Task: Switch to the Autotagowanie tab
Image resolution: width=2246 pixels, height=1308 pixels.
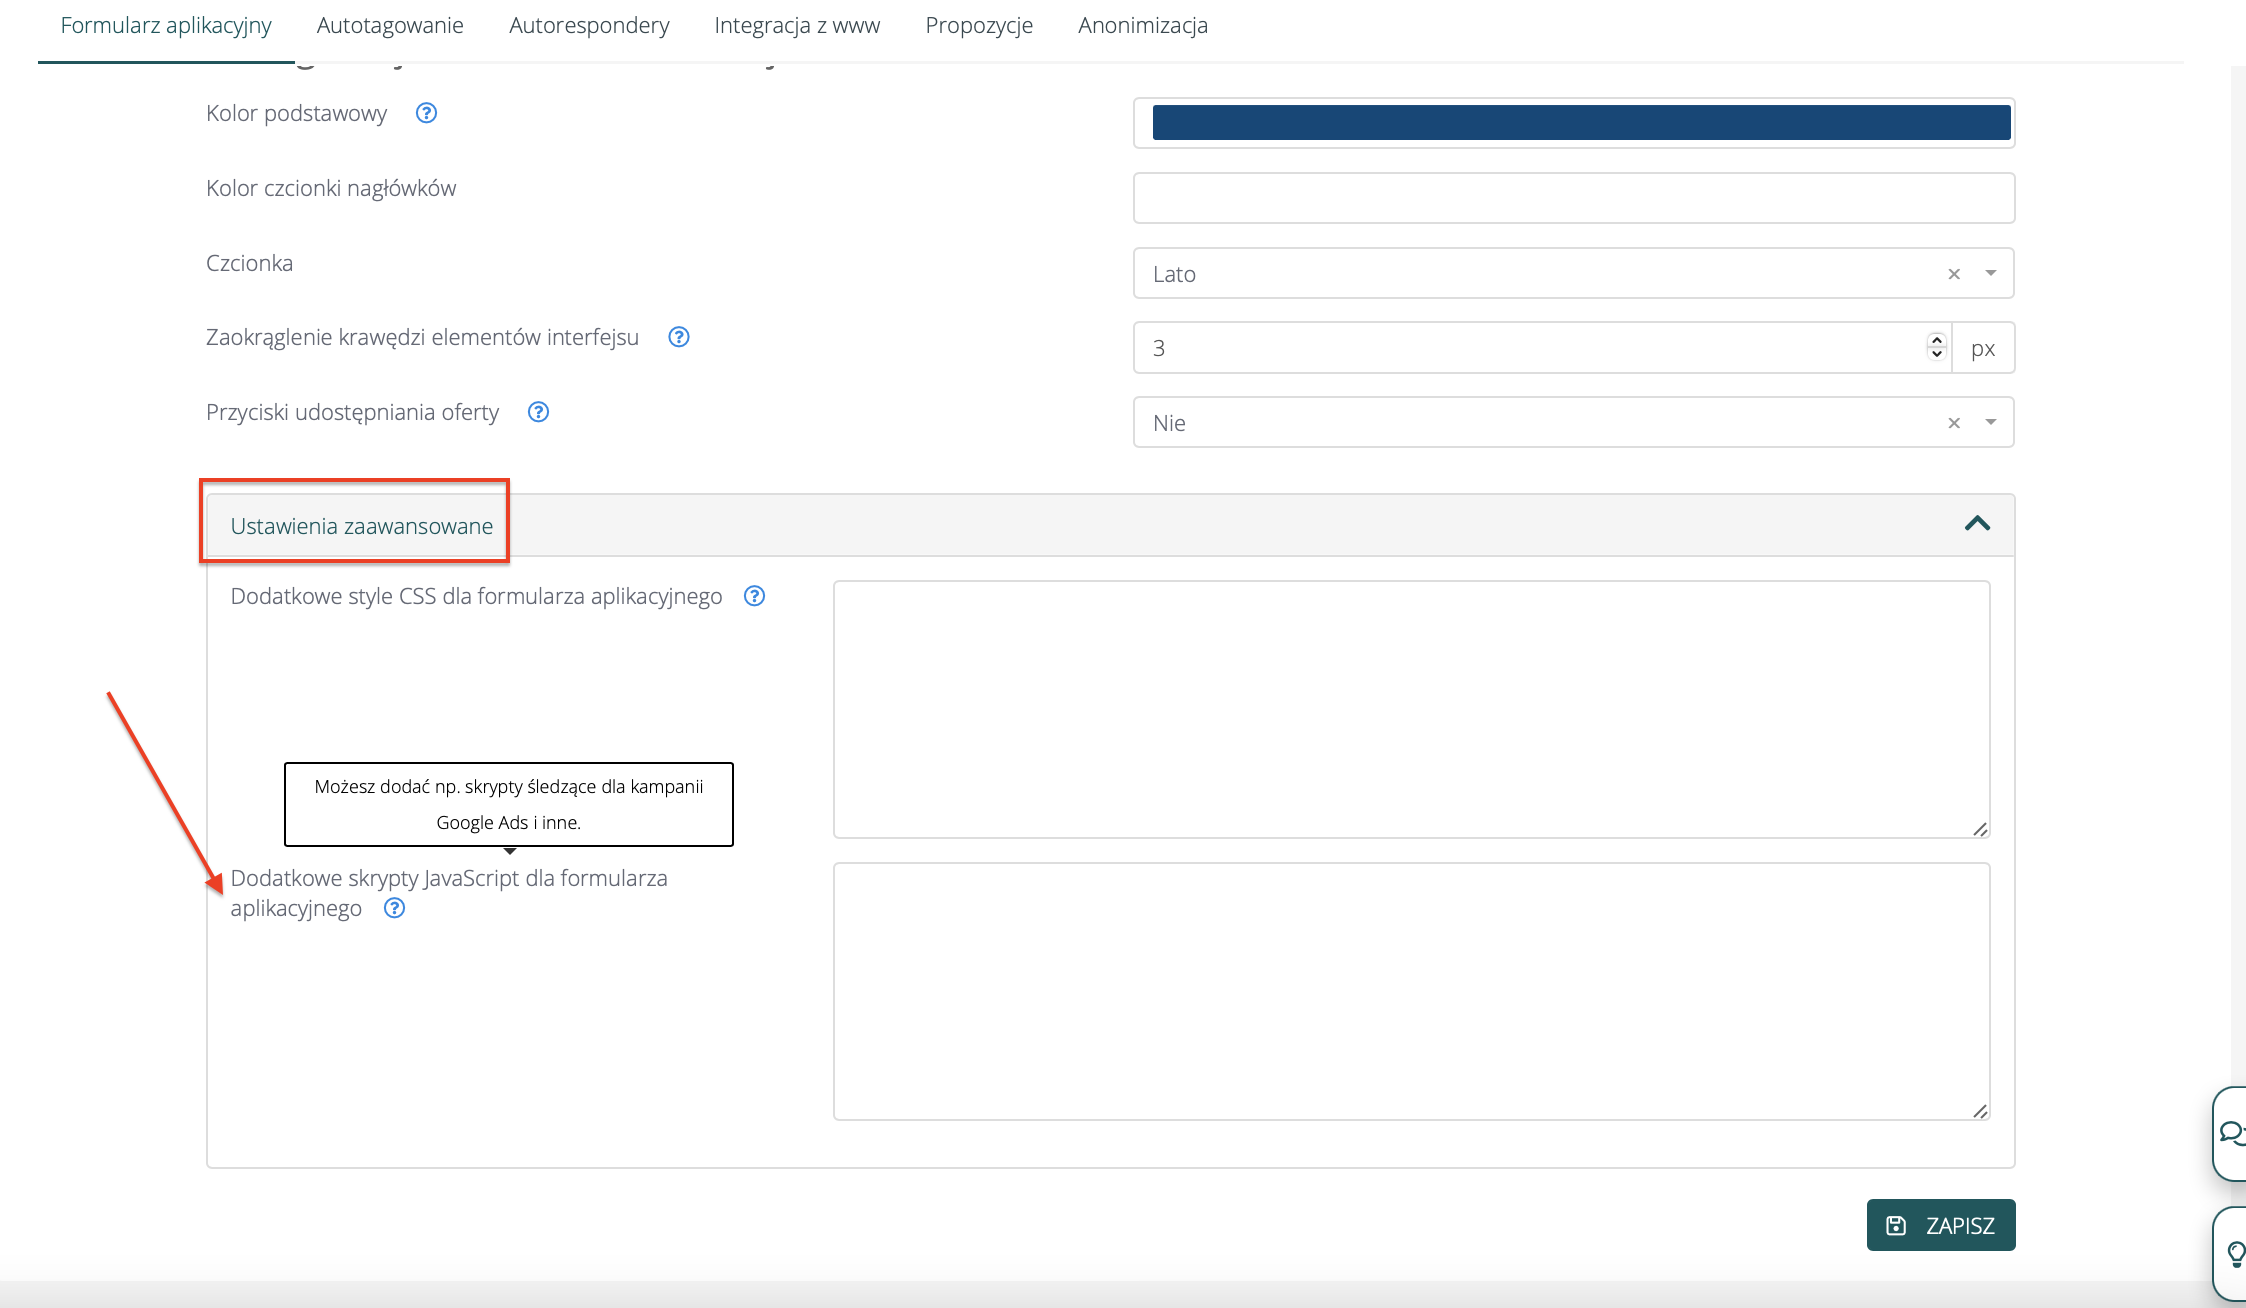Action: coord(390,26)
